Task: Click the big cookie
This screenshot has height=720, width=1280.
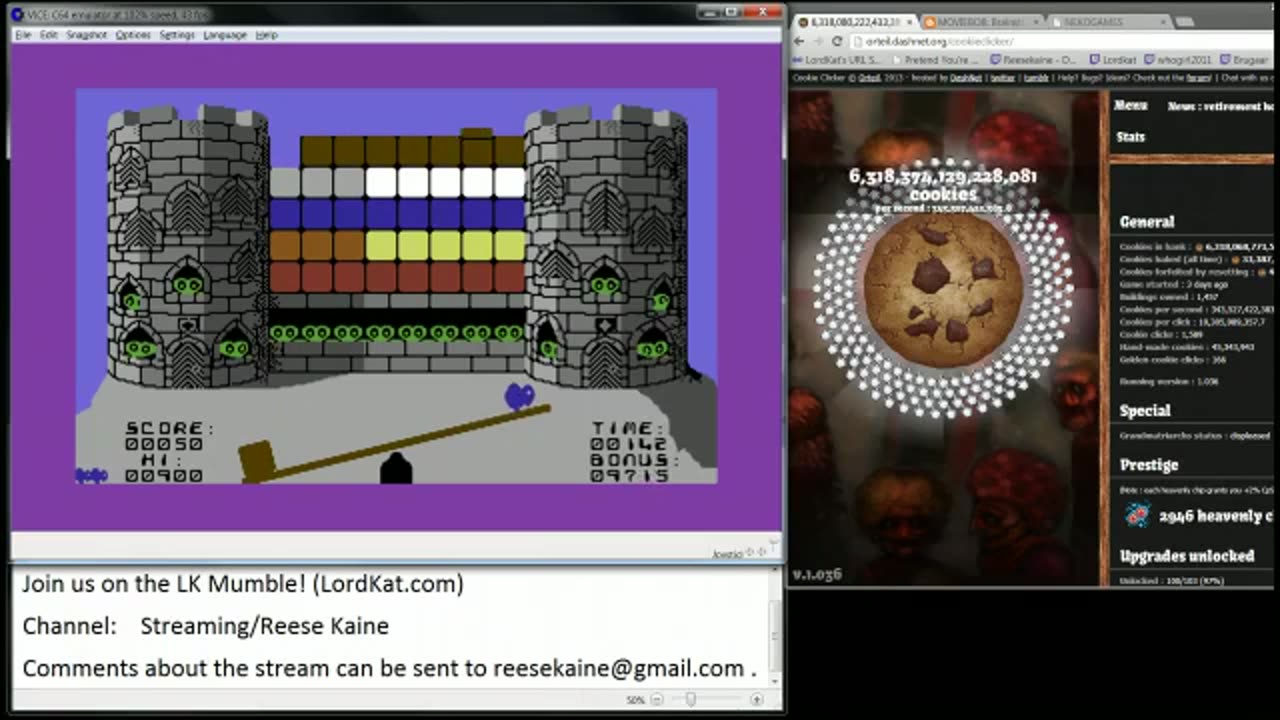Action: pos(943,290)
